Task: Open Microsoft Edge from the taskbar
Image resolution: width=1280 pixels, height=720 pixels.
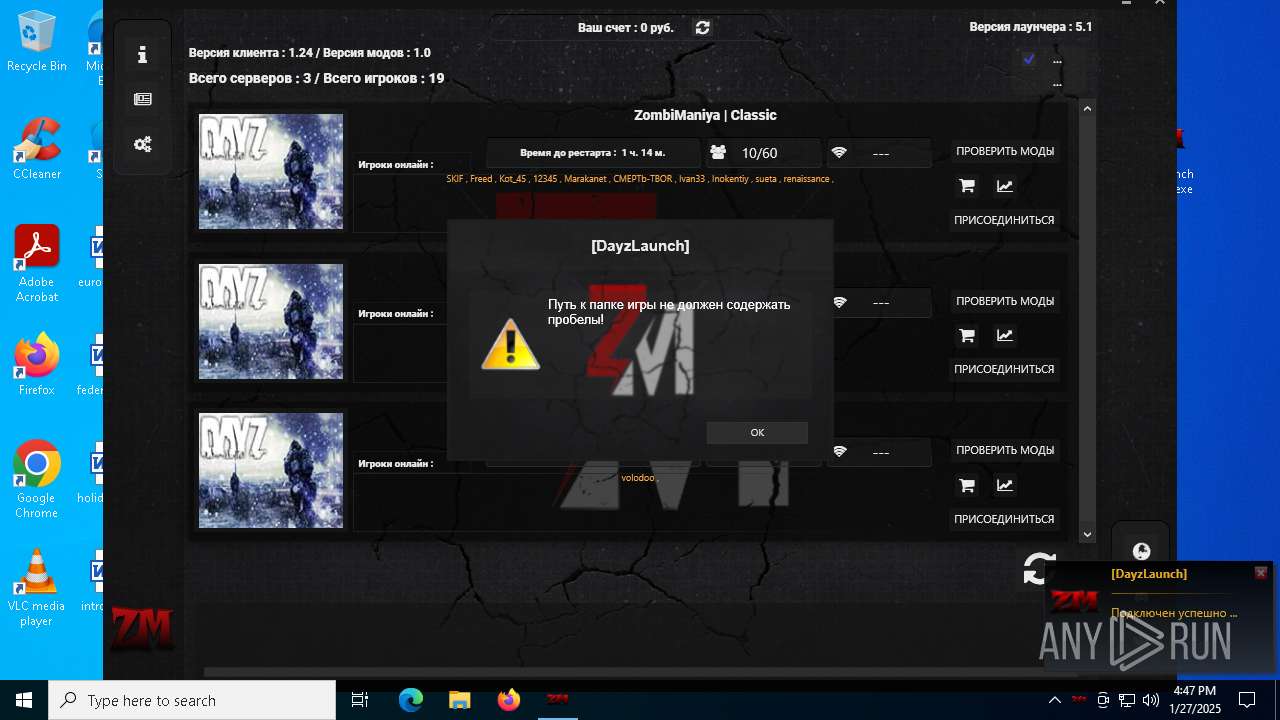Action: (x=411, y=700)
